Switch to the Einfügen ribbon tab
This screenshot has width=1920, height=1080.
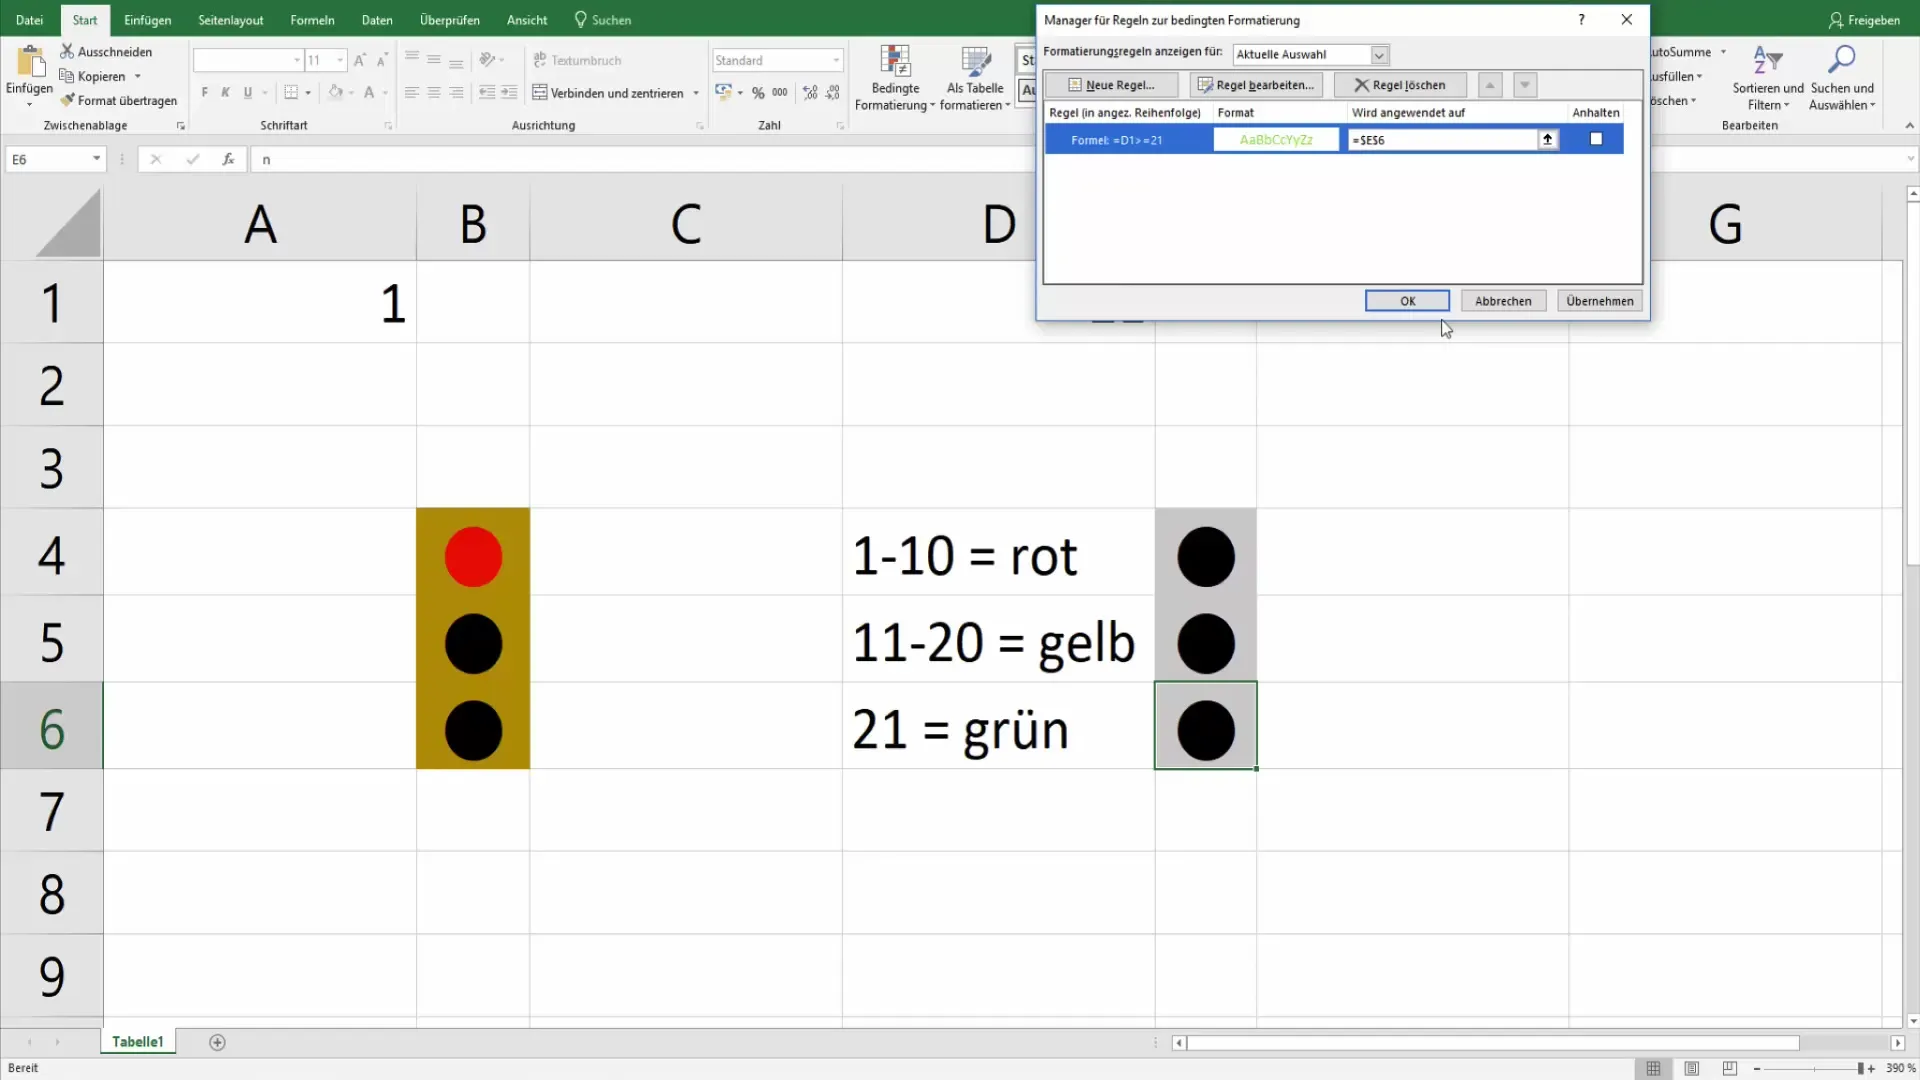(147, 20)
